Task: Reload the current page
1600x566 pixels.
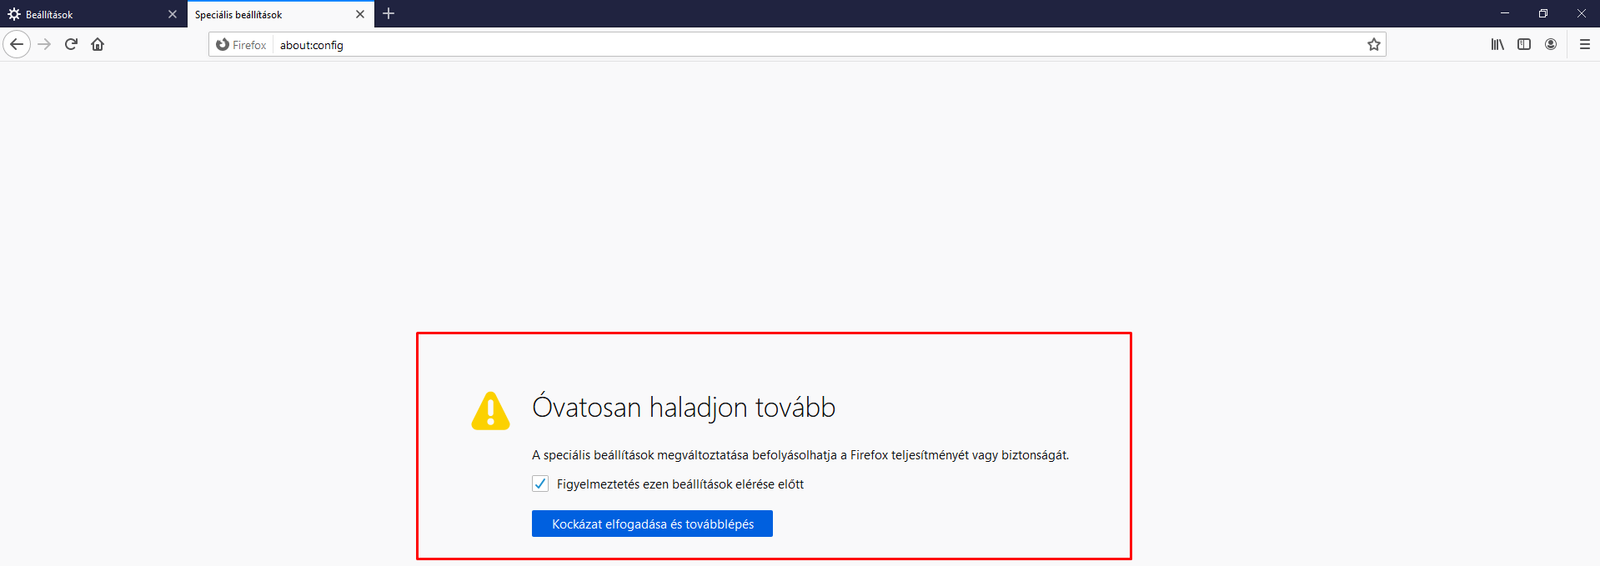Action: (71, 44)
